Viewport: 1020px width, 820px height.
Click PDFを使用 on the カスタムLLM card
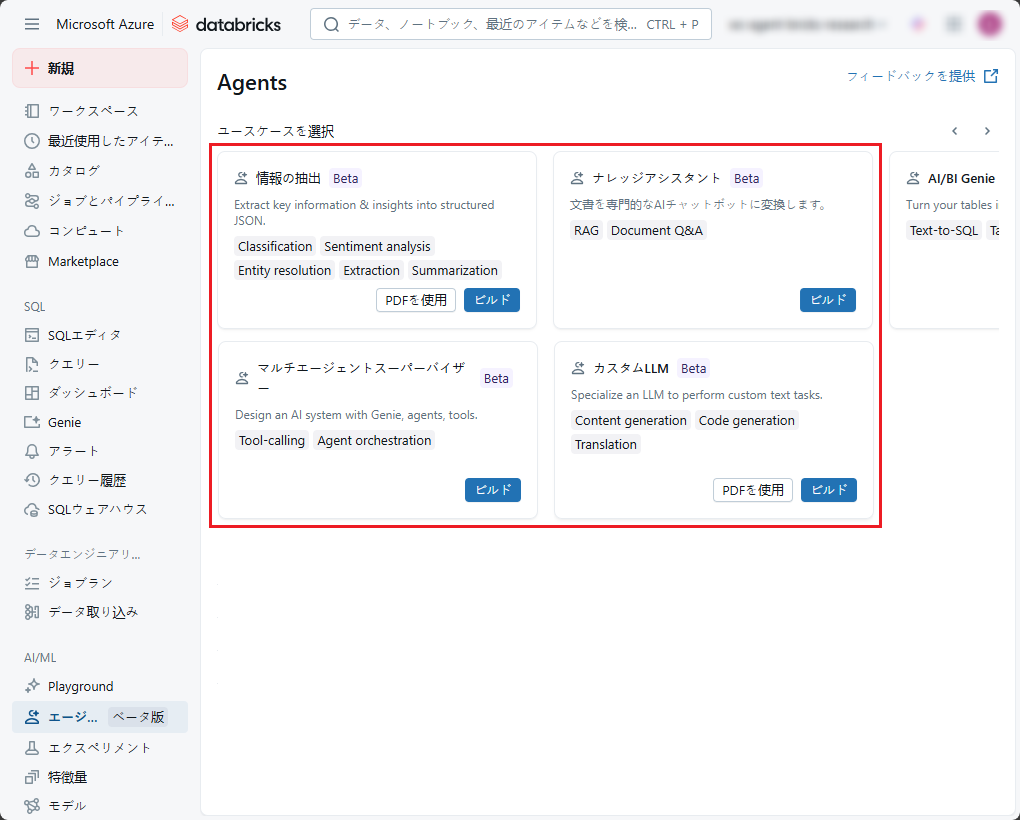pyautogui.click(x=752, y=490)
